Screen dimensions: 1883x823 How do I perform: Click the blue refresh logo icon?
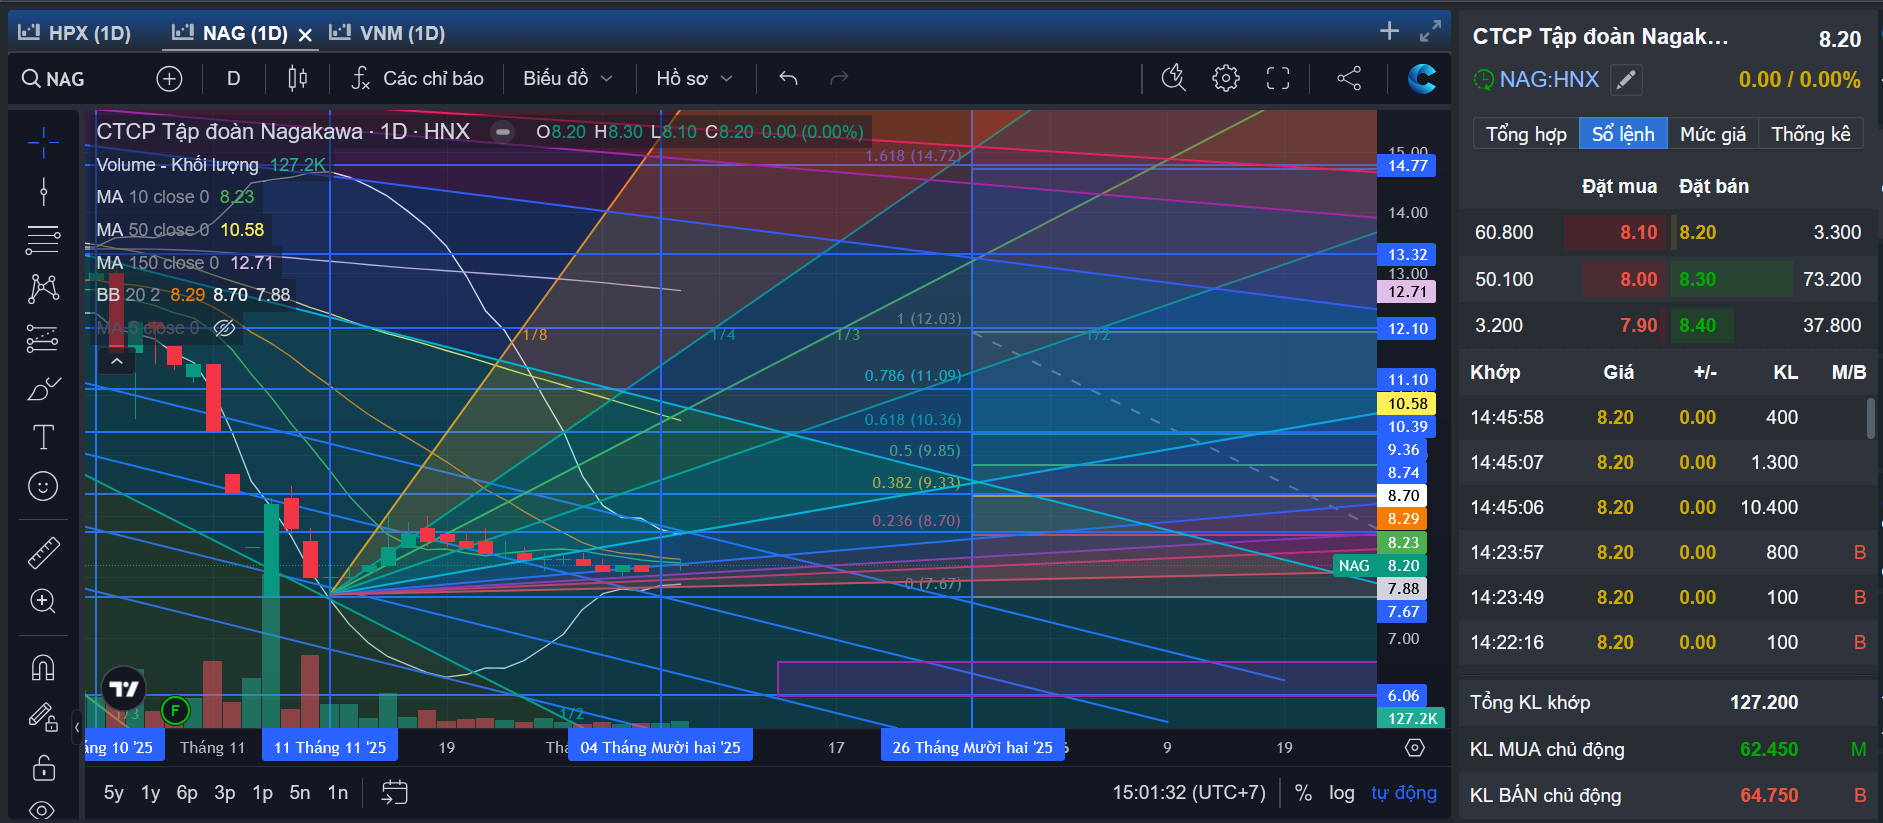pos(1421,78)
